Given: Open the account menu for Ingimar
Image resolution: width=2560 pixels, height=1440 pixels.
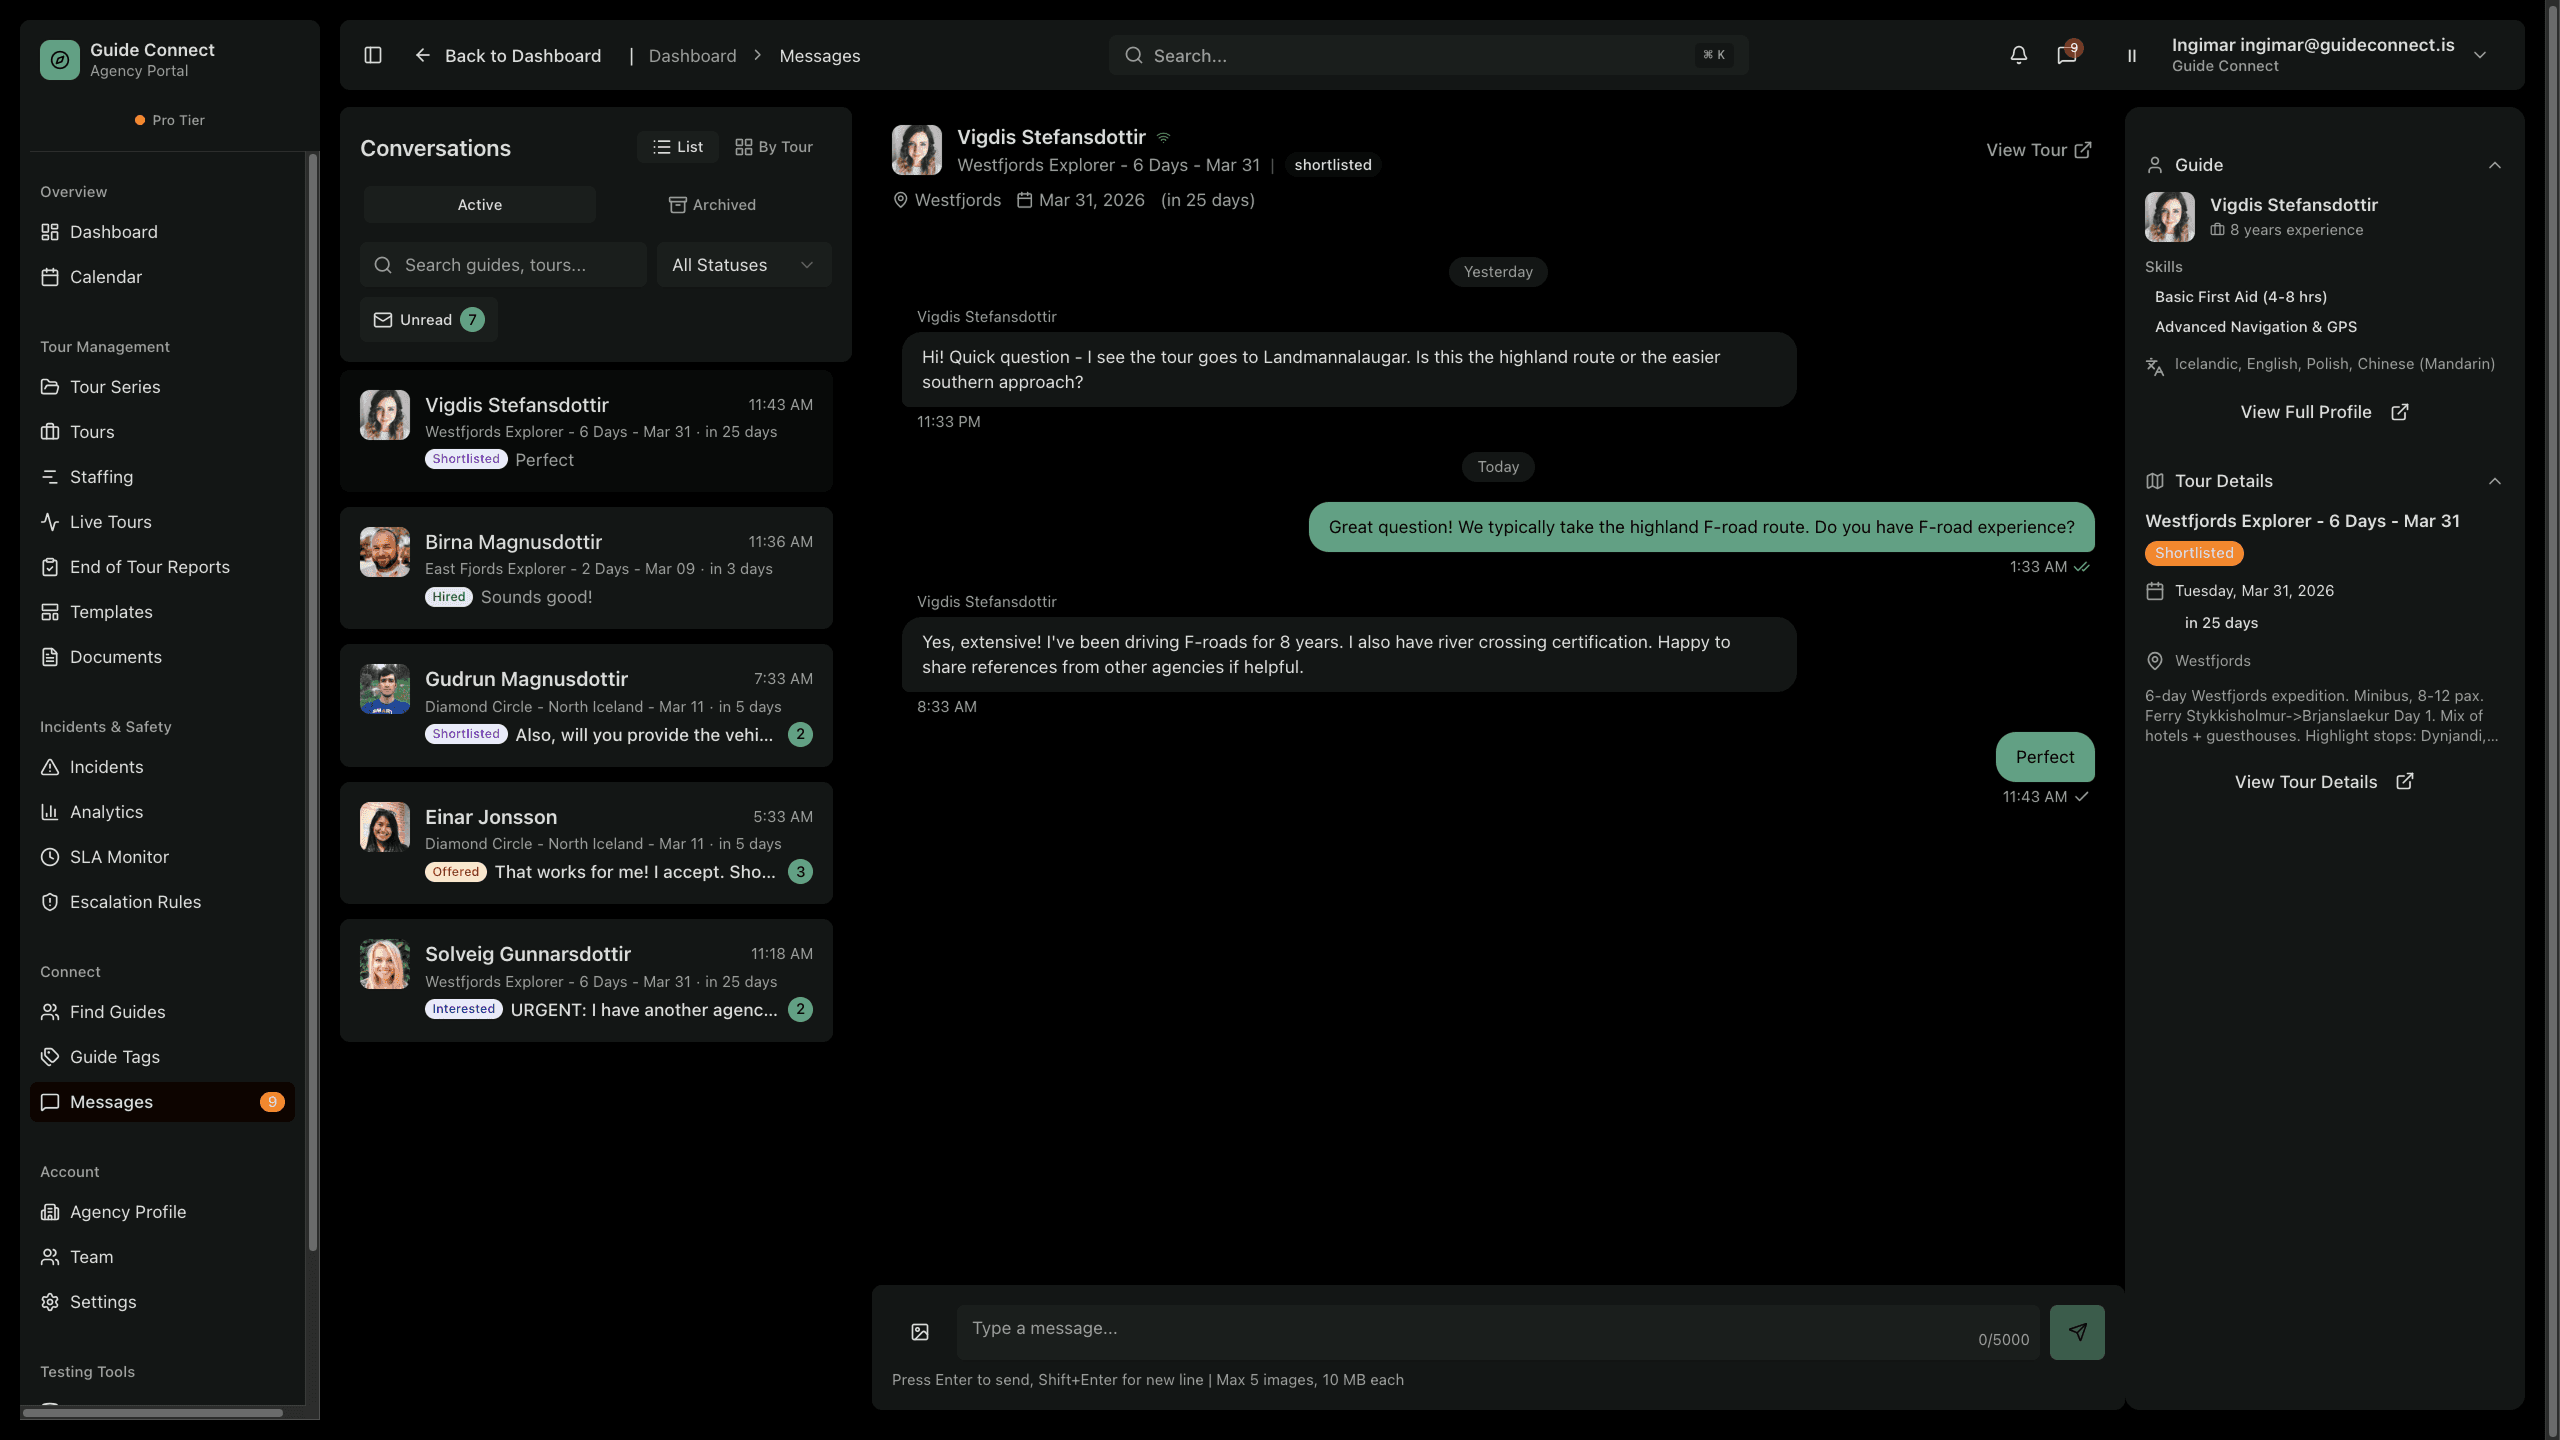Looking at the screenshot, I should click(2481, 55).
